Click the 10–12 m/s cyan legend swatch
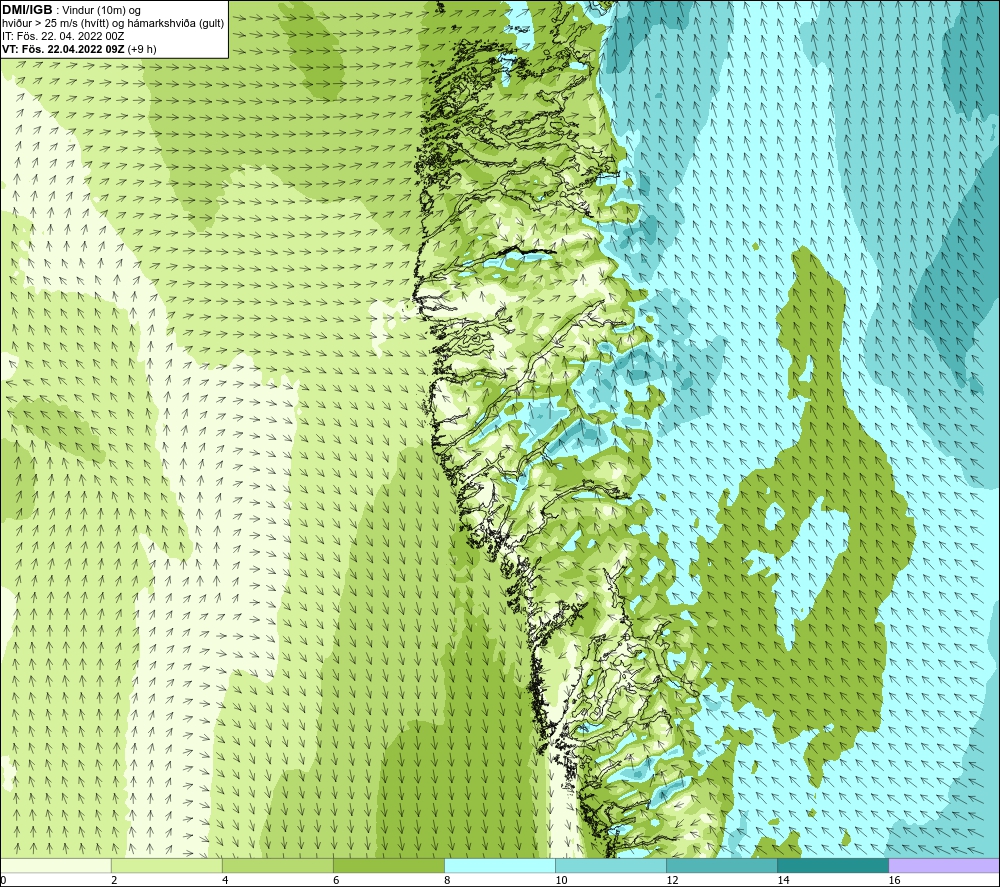The height and width of the screenshot is (887, 1000). pos(611,866)
